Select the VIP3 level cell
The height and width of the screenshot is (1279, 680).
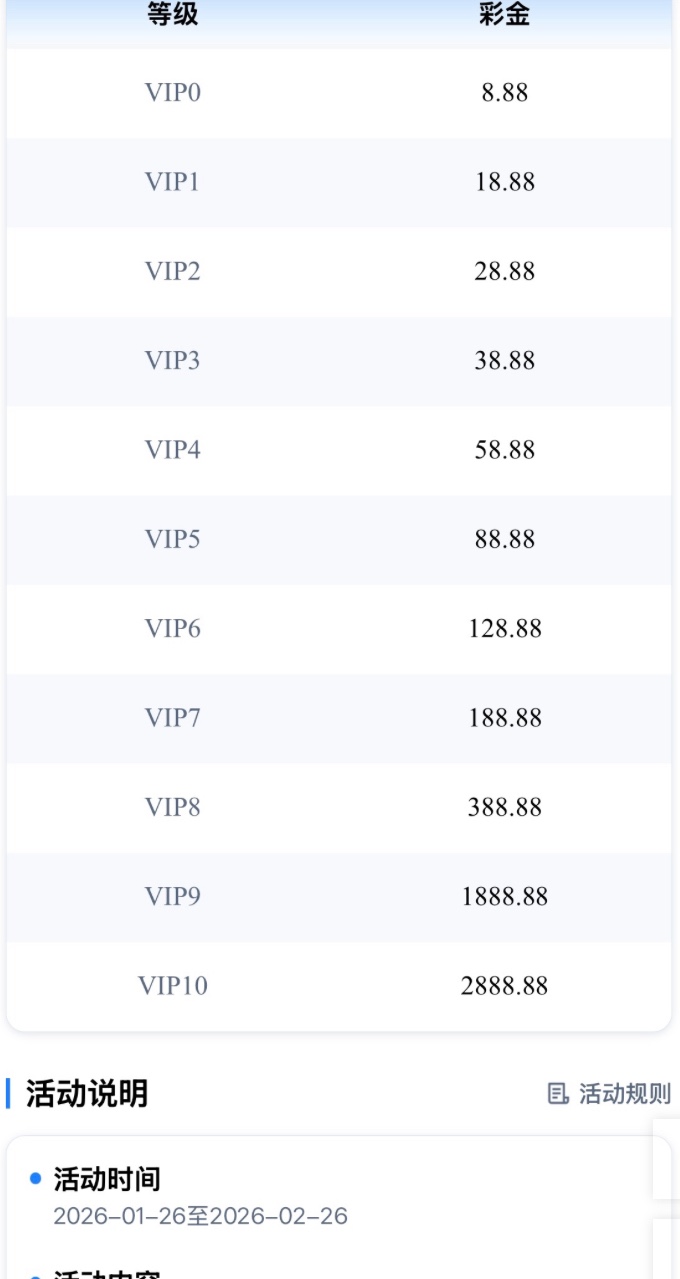(x=173, y=360)
